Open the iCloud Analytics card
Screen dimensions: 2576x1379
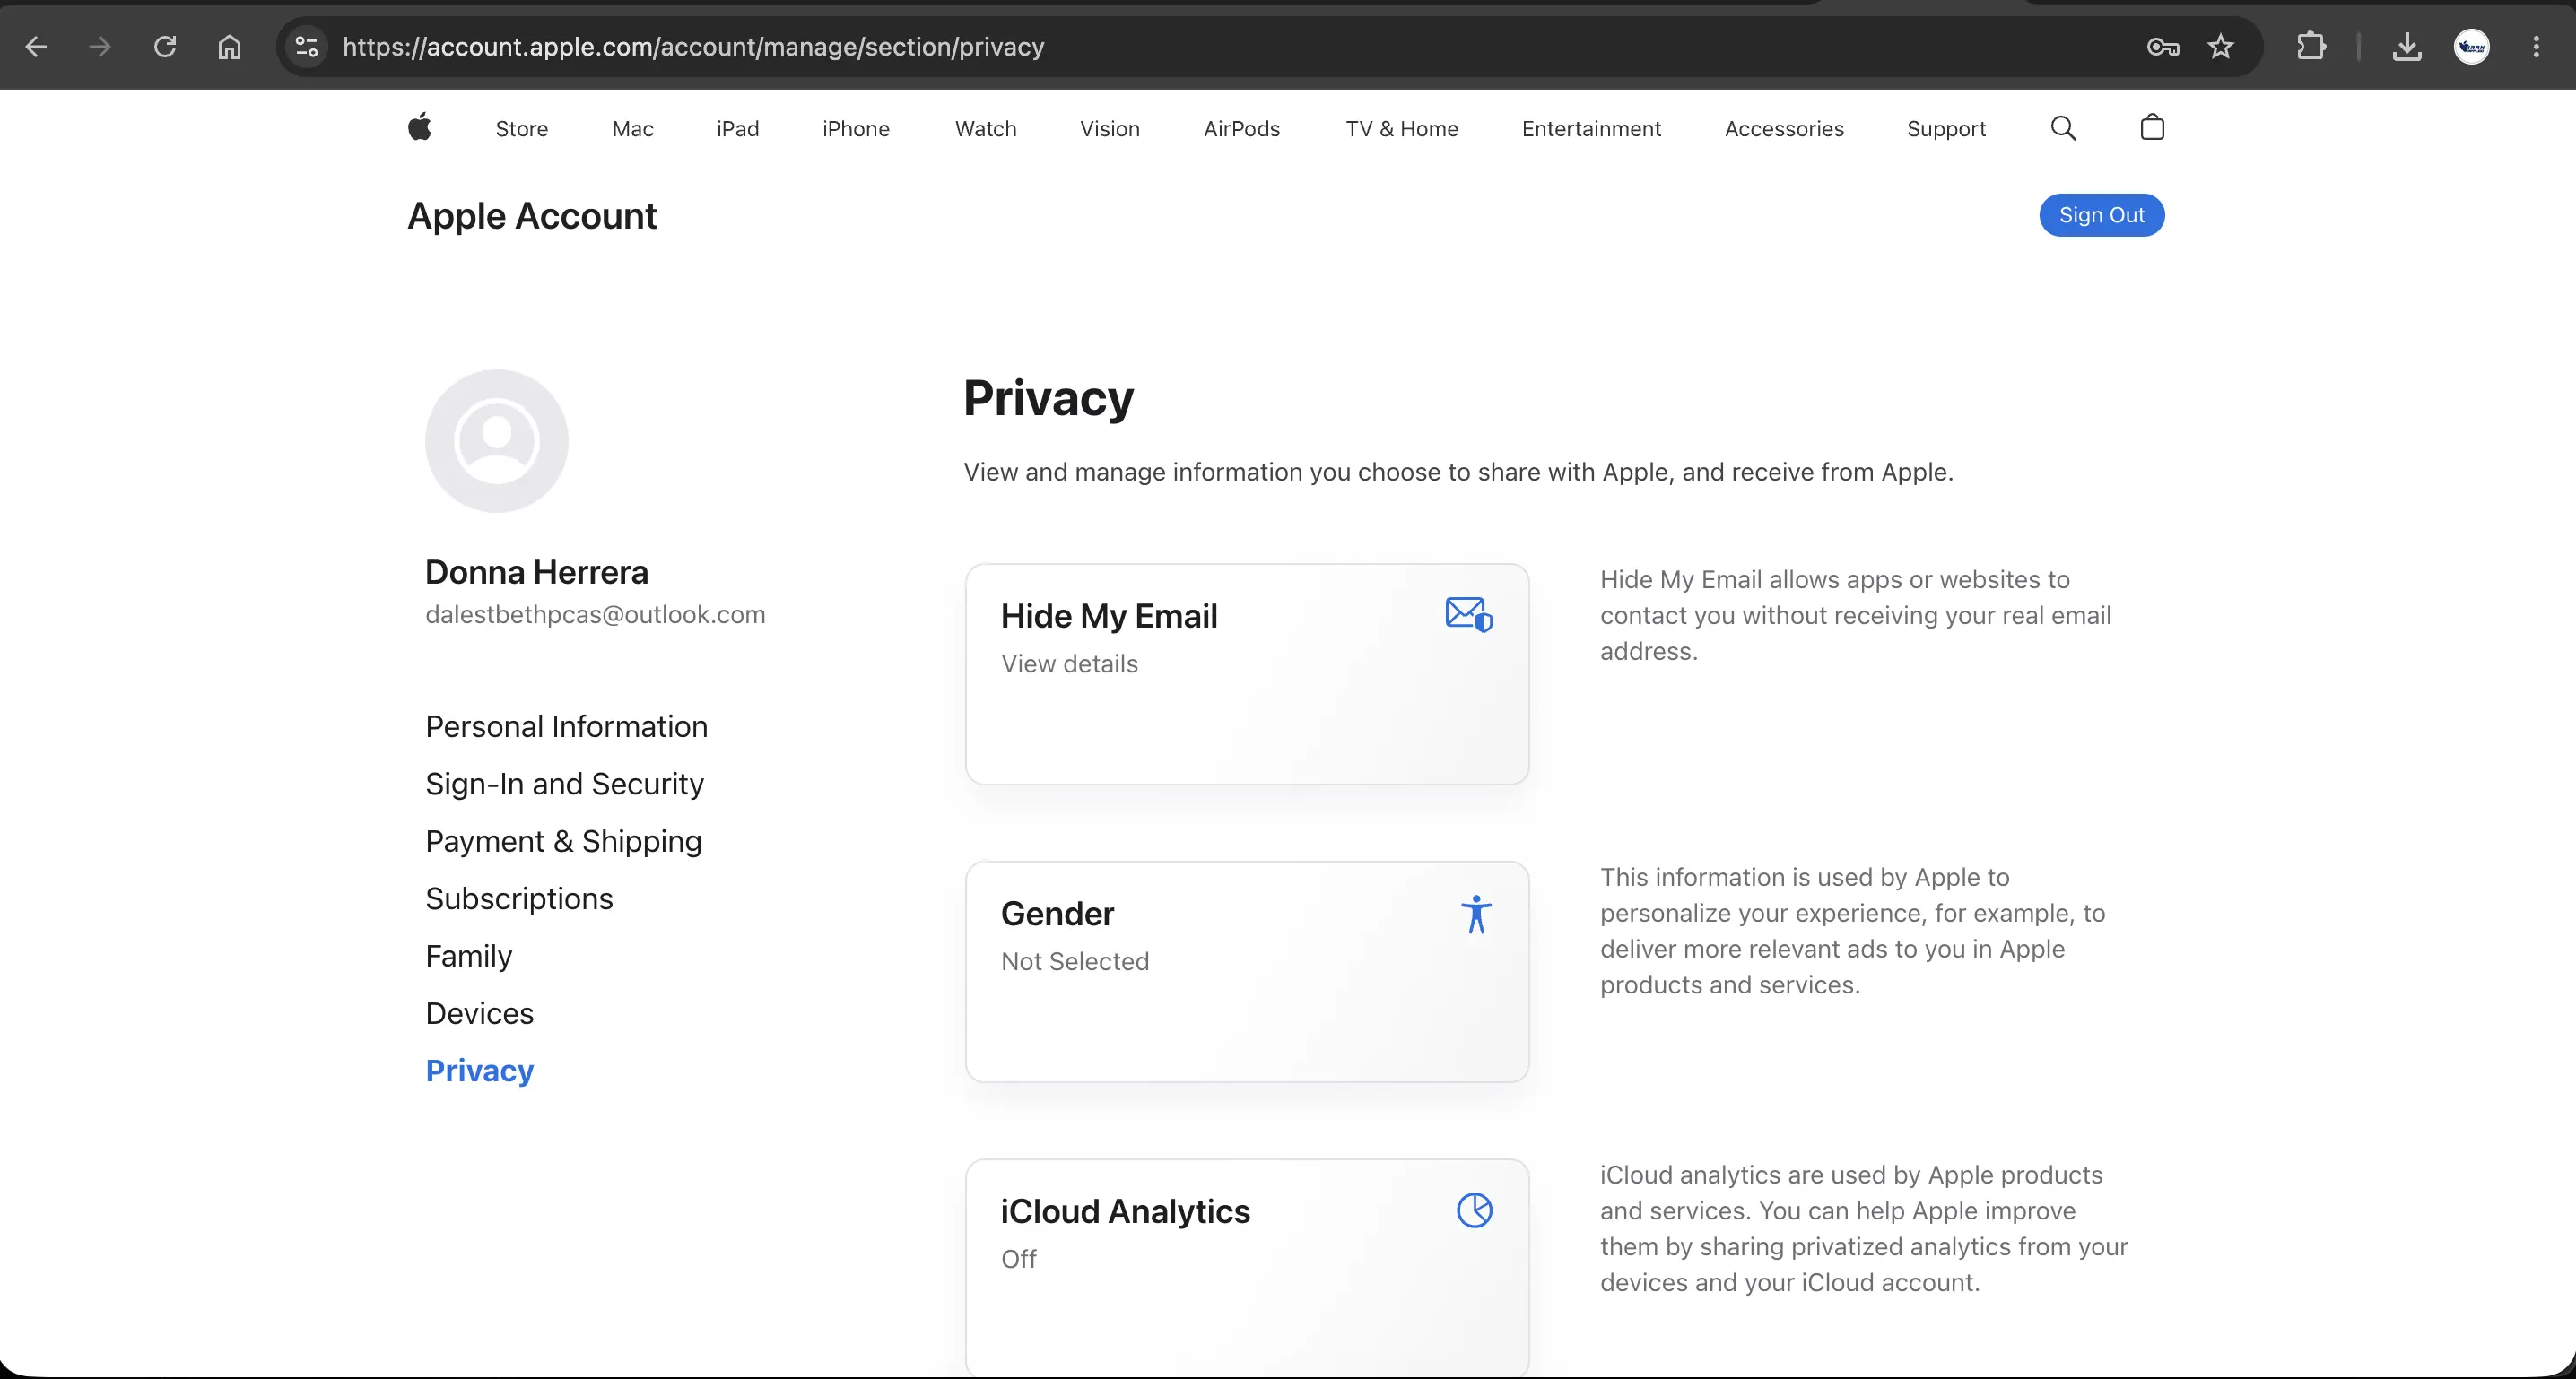(1247, 1268)
